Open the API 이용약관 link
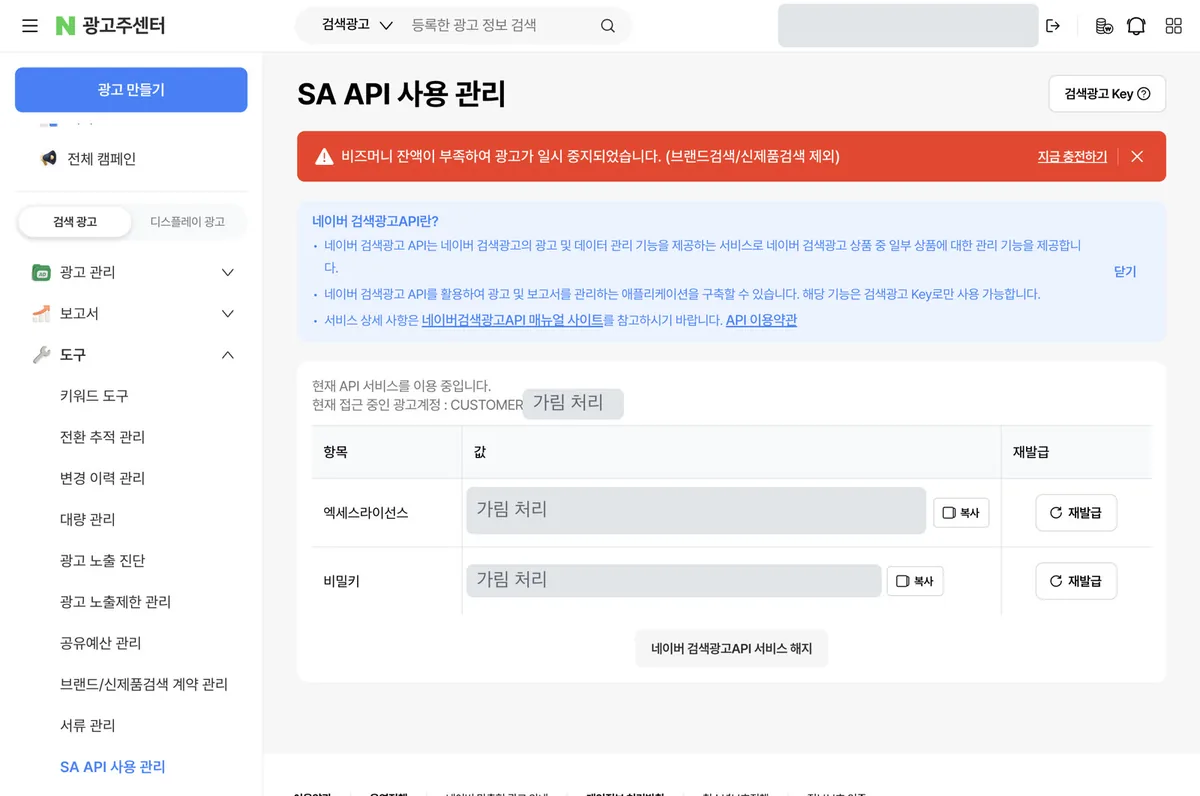The image size is (1200, 796). [x=761, y=321]
